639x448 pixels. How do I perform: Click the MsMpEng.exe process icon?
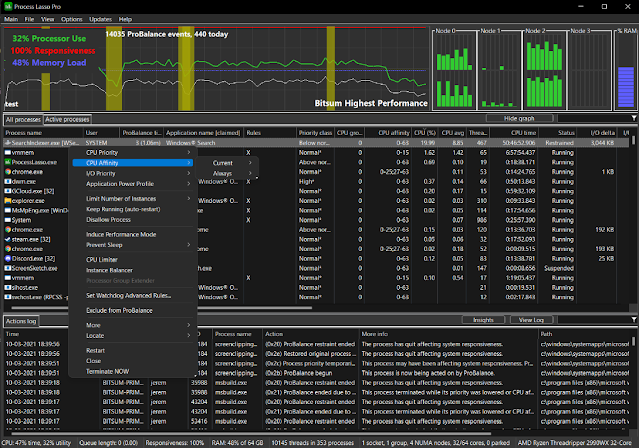pos(7,210)
